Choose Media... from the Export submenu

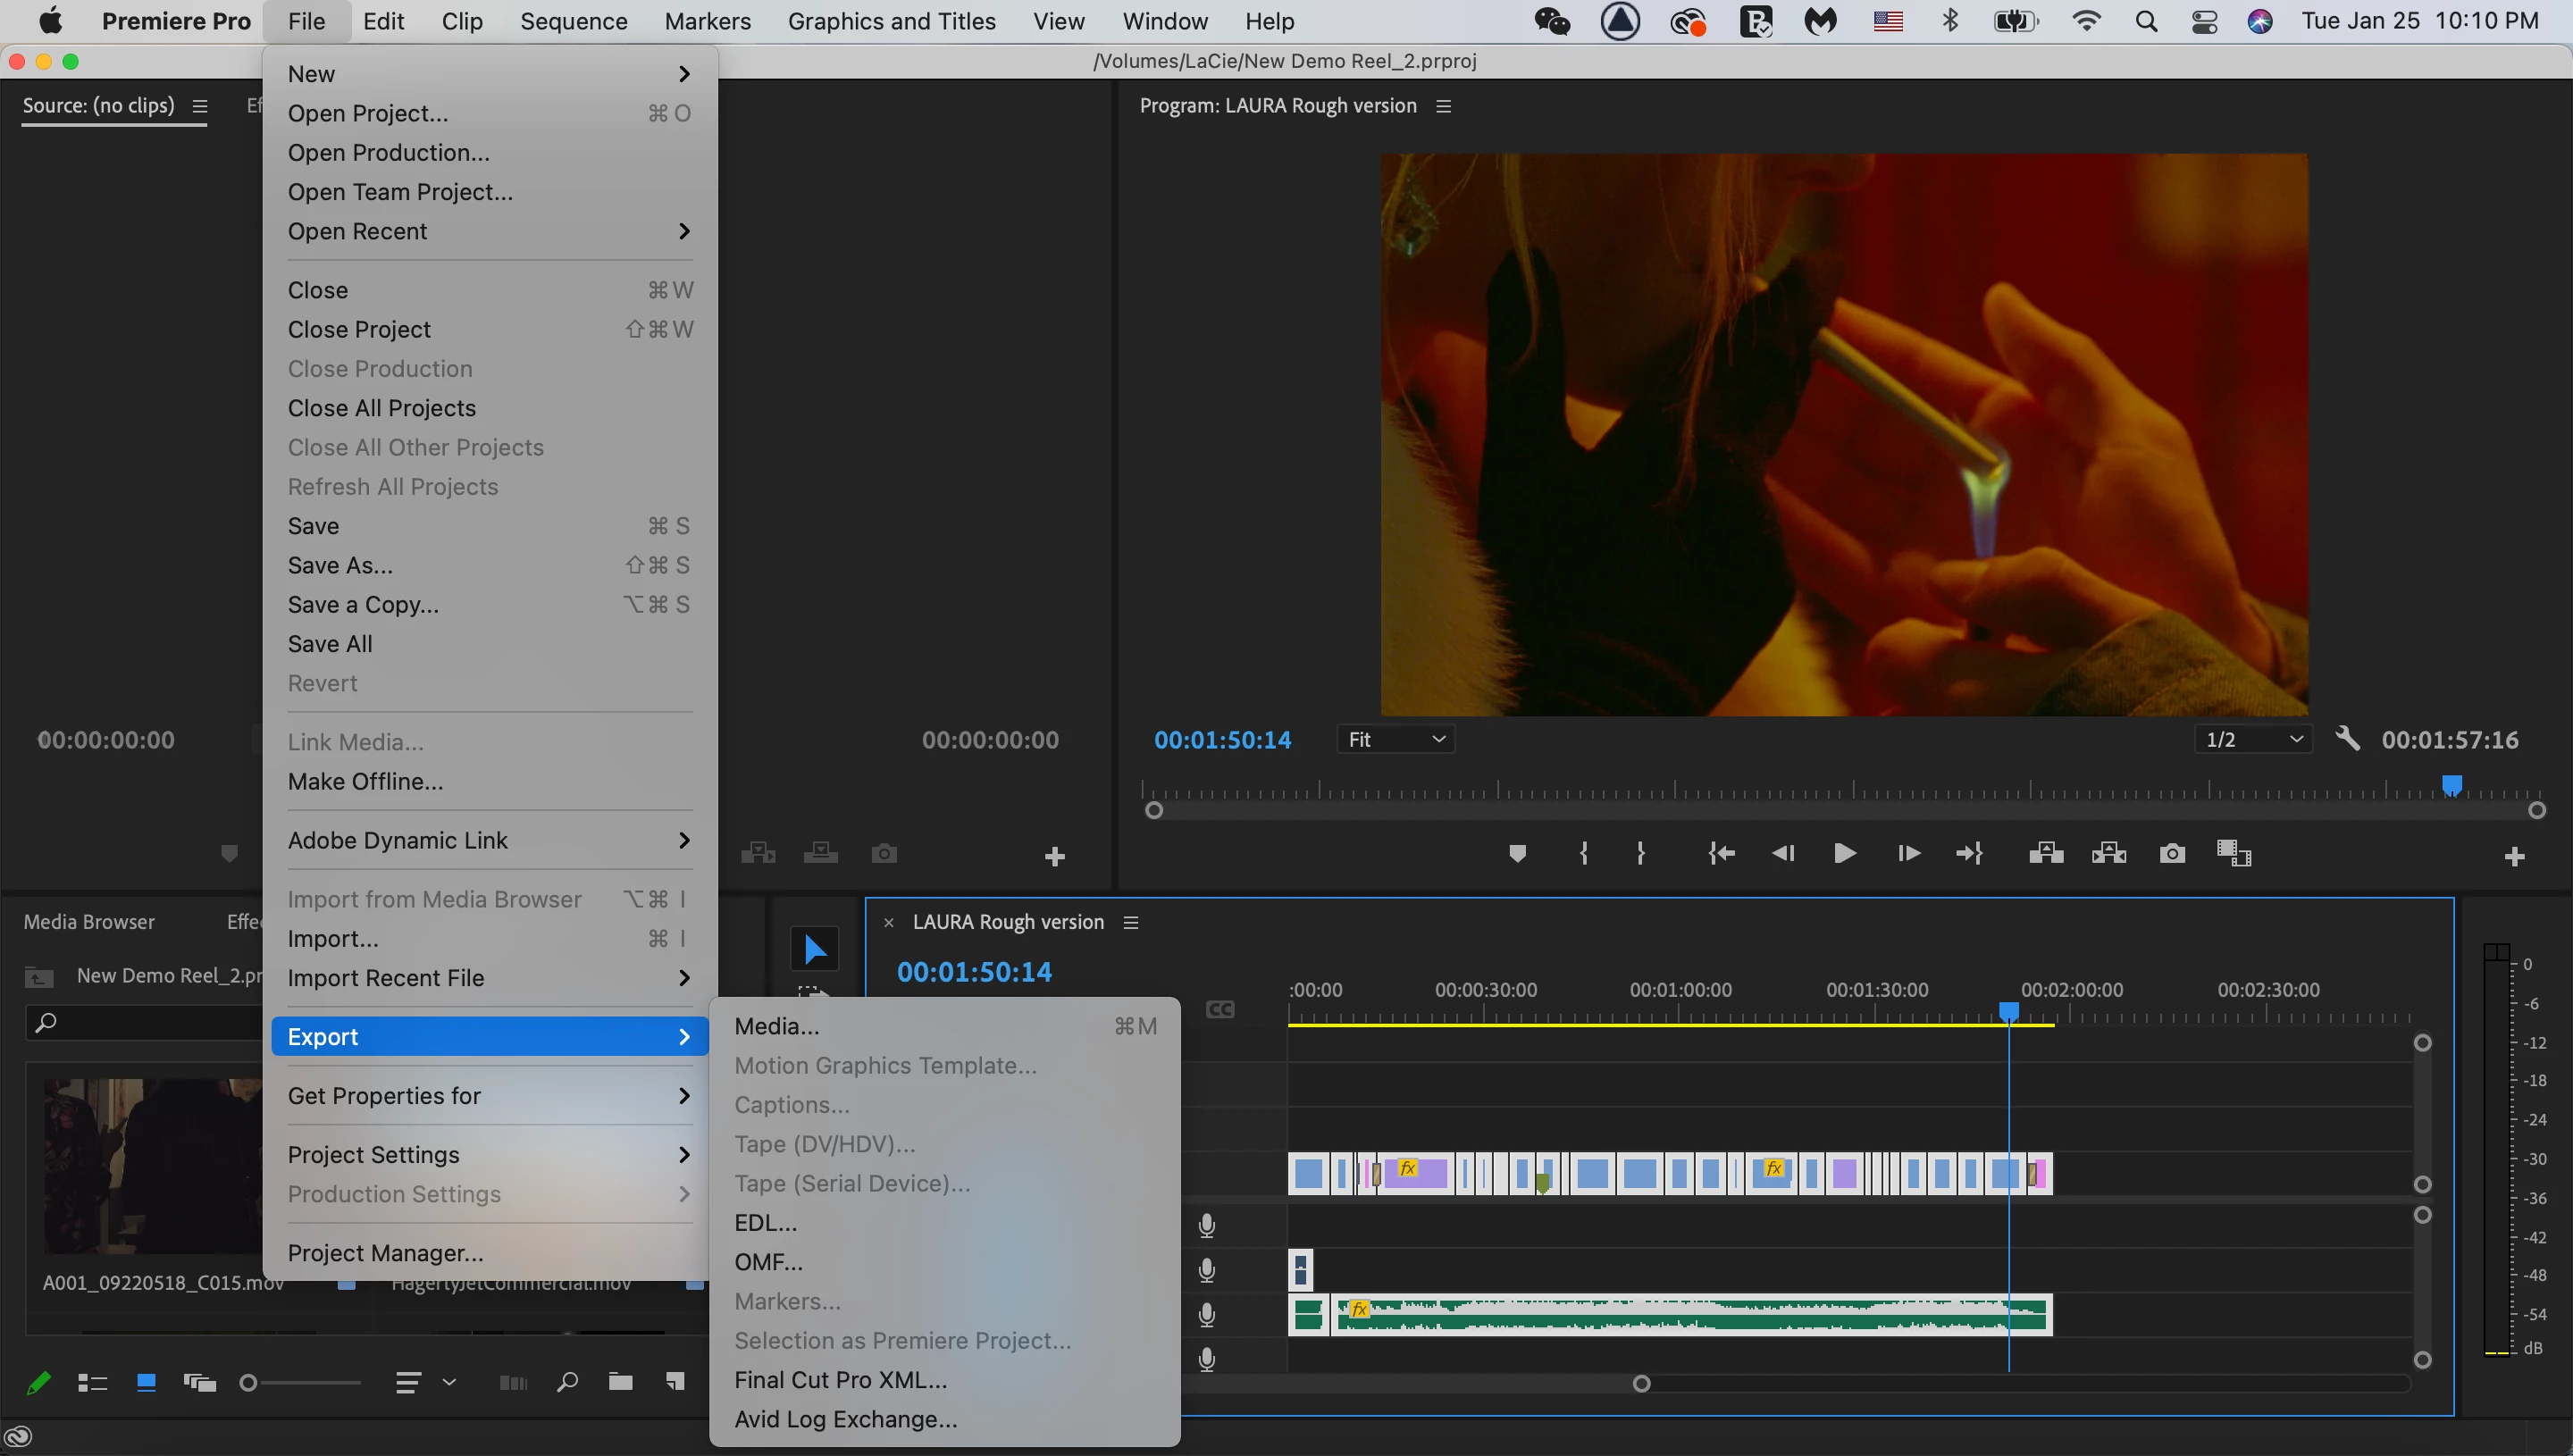click(776, 1026)
